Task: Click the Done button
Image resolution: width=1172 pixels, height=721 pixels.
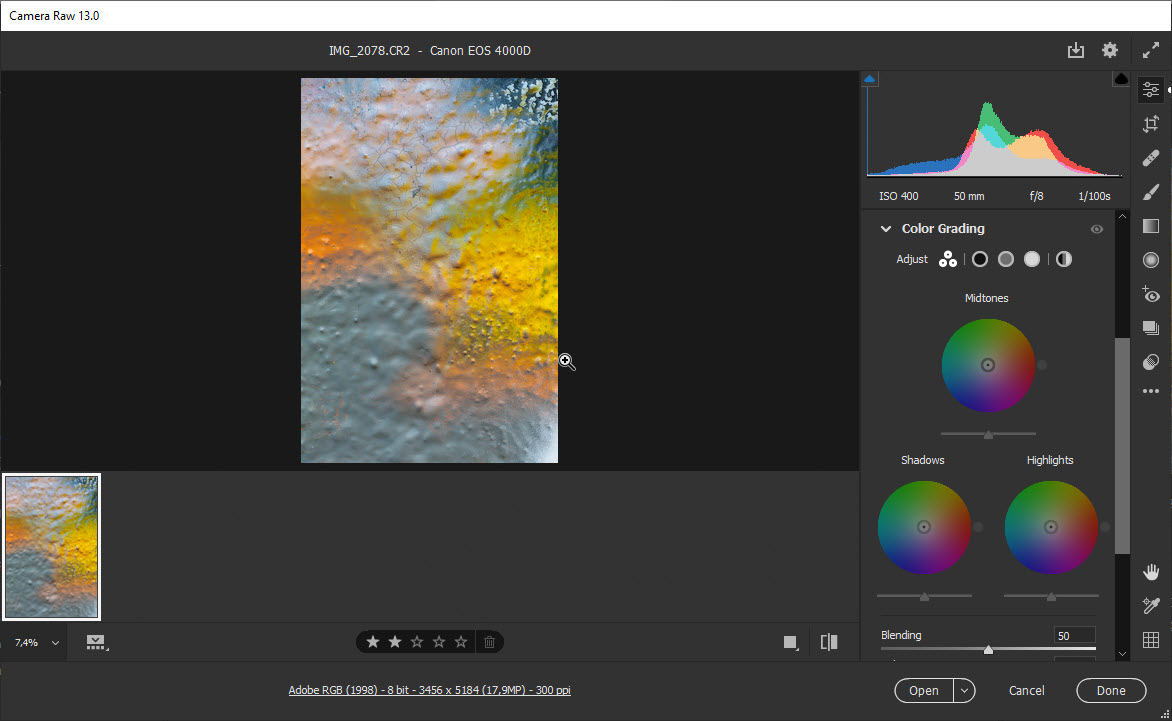Action: (1111, 690)
